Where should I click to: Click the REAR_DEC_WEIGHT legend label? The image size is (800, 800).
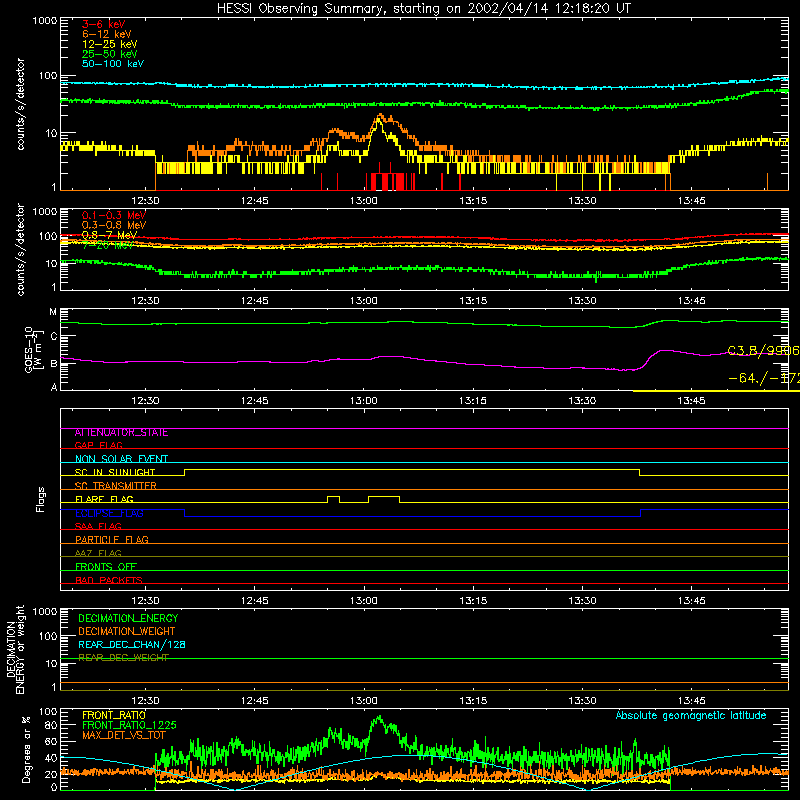pos(123,657)
